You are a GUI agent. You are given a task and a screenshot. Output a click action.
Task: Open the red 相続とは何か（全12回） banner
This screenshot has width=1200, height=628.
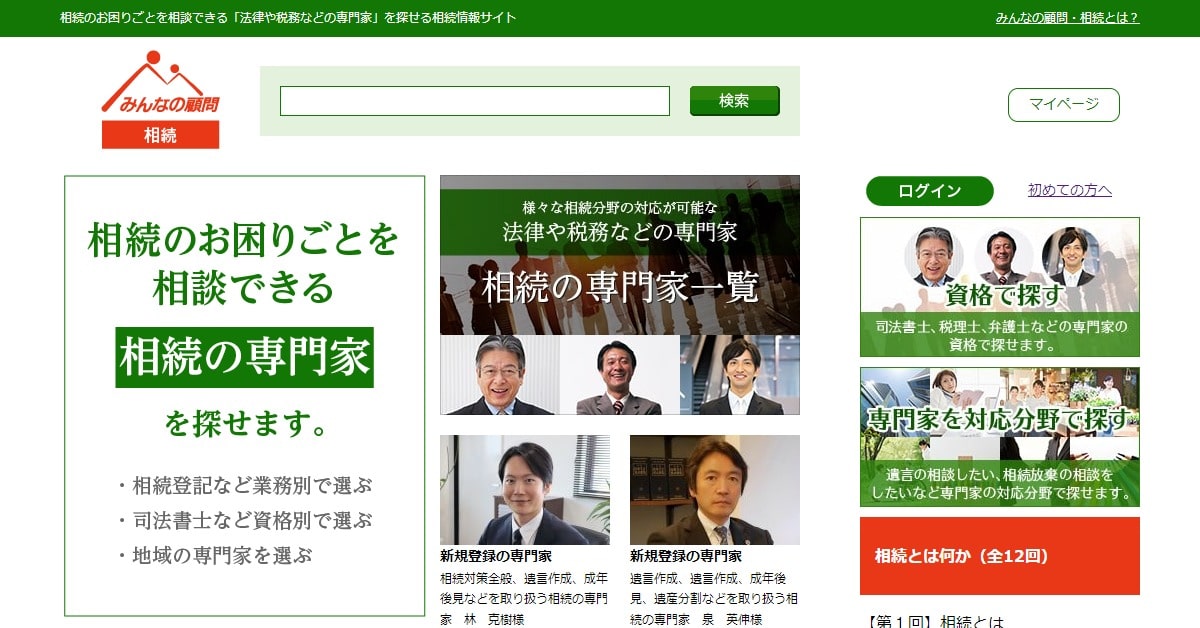coord(999,556)
